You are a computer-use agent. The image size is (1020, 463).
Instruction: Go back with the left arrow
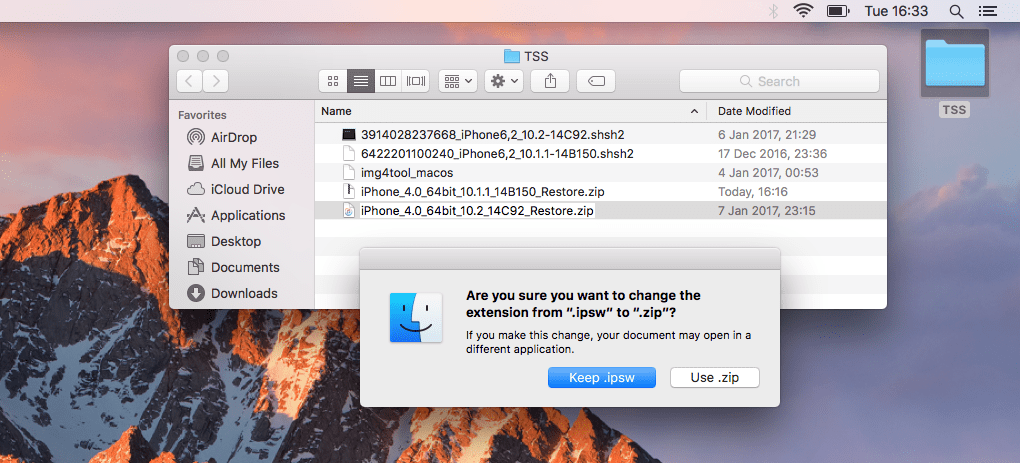[x=189, y=81]
